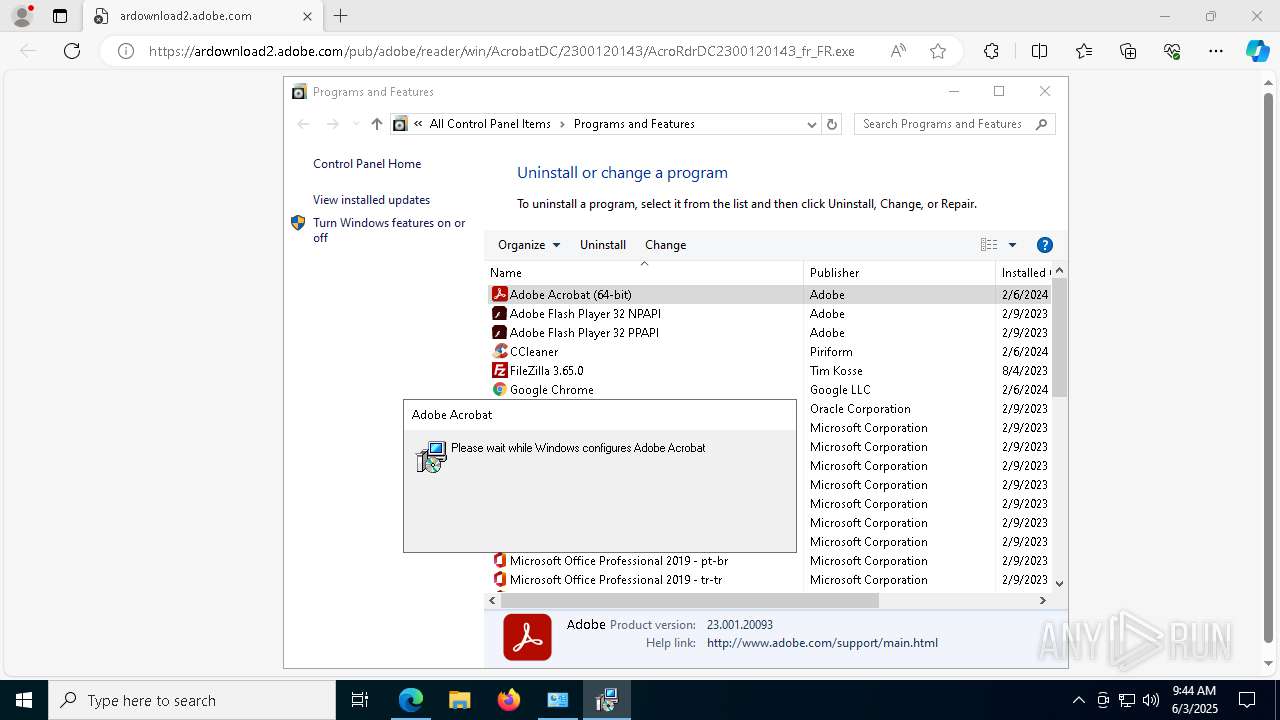
Task: Expand the address path dropdown
Action: (811, 124)
